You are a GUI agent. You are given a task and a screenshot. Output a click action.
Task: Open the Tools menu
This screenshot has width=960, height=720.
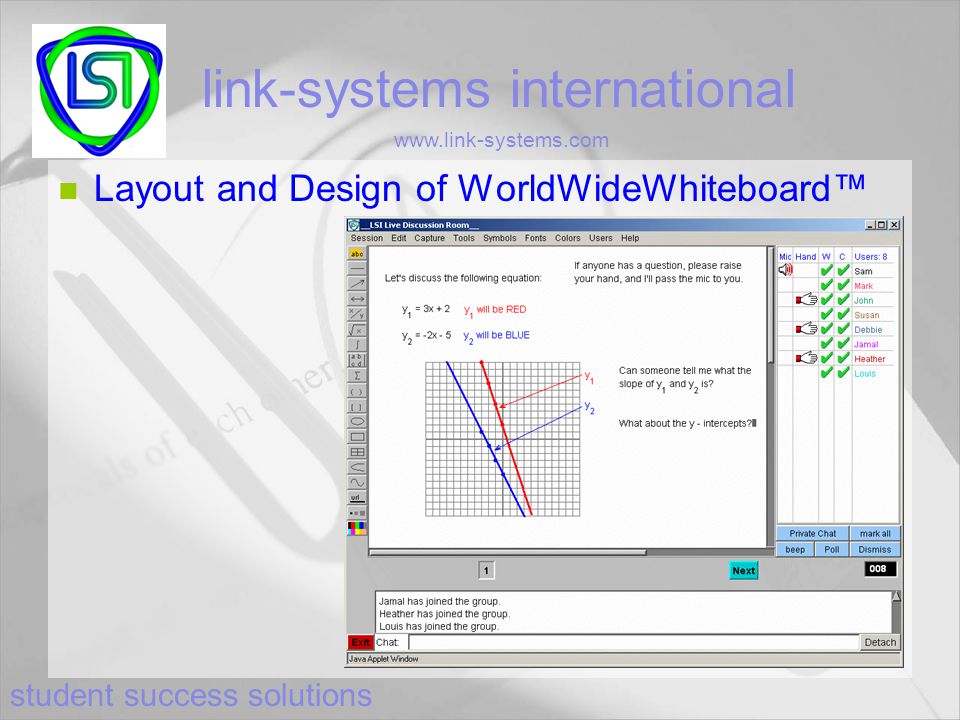[463, 238]
